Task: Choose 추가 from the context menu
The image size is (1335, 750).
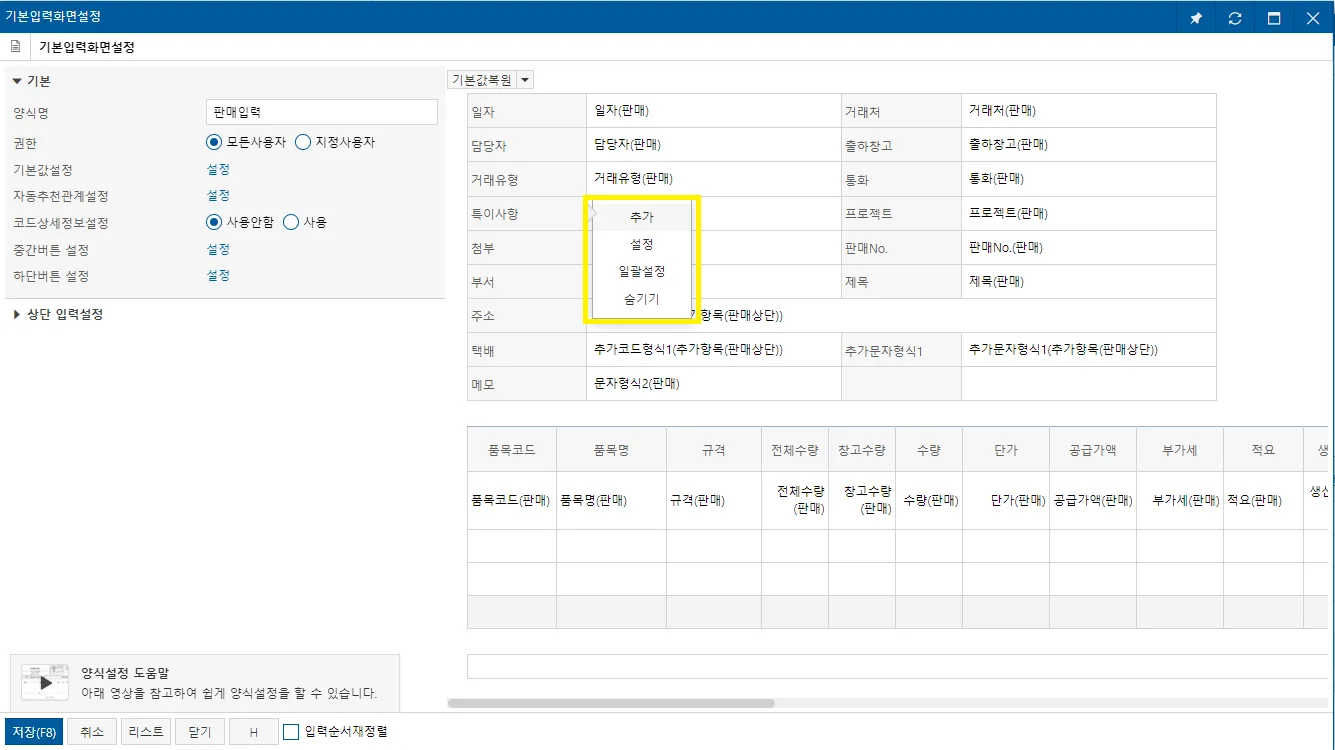Action: (x=642, y=217)
